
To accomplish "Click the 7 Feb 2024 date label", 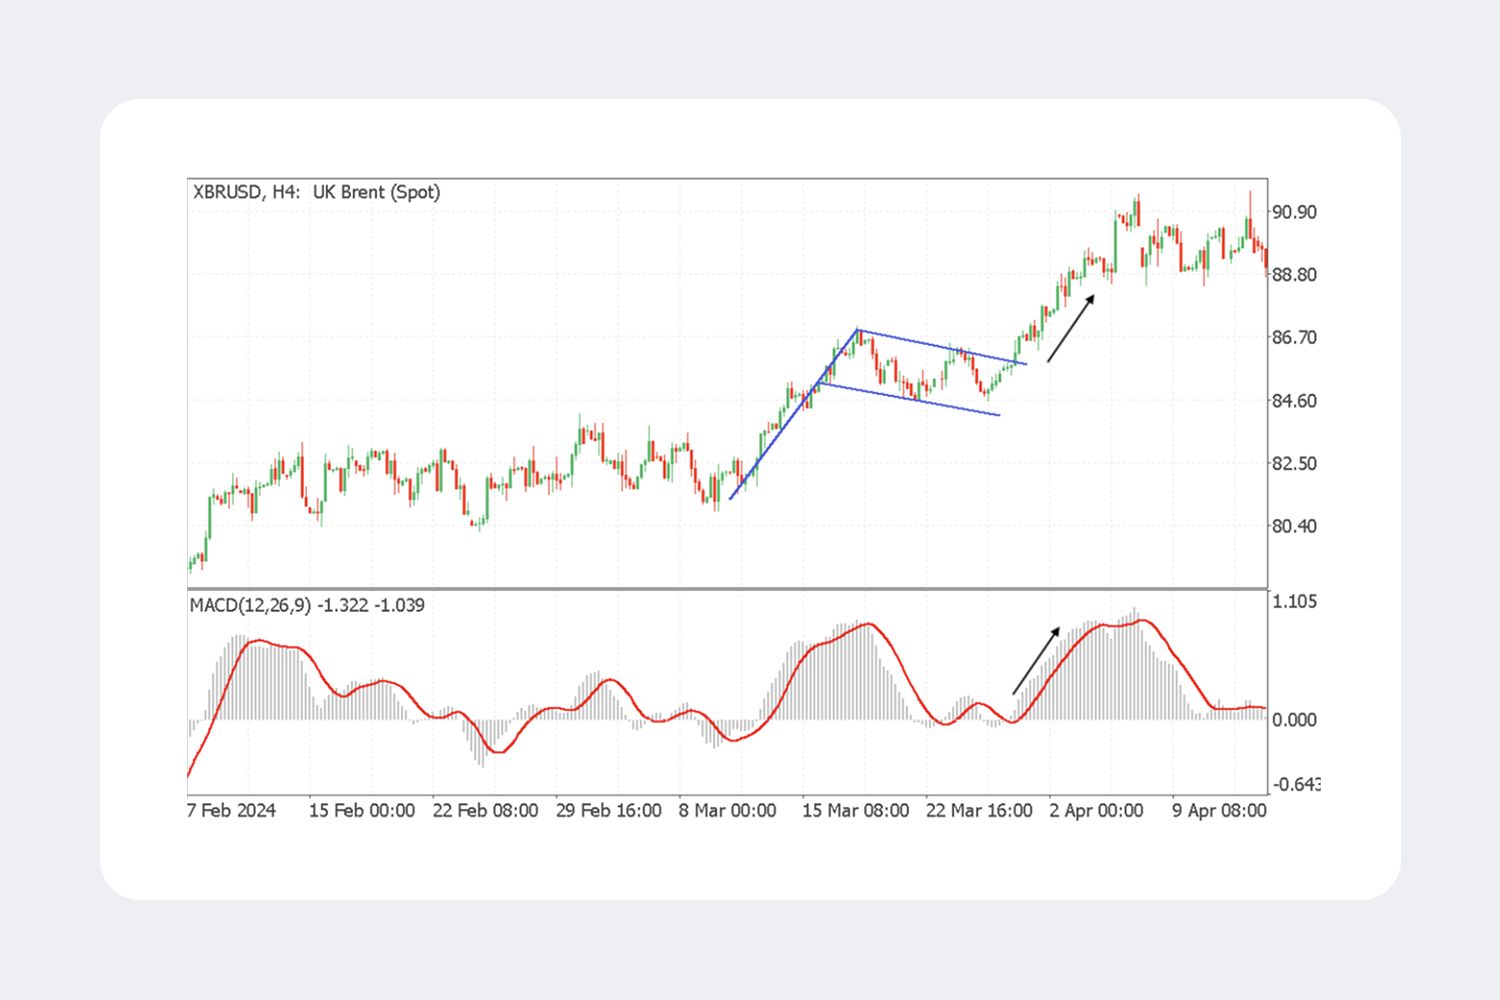I will [x=232, y=810].
